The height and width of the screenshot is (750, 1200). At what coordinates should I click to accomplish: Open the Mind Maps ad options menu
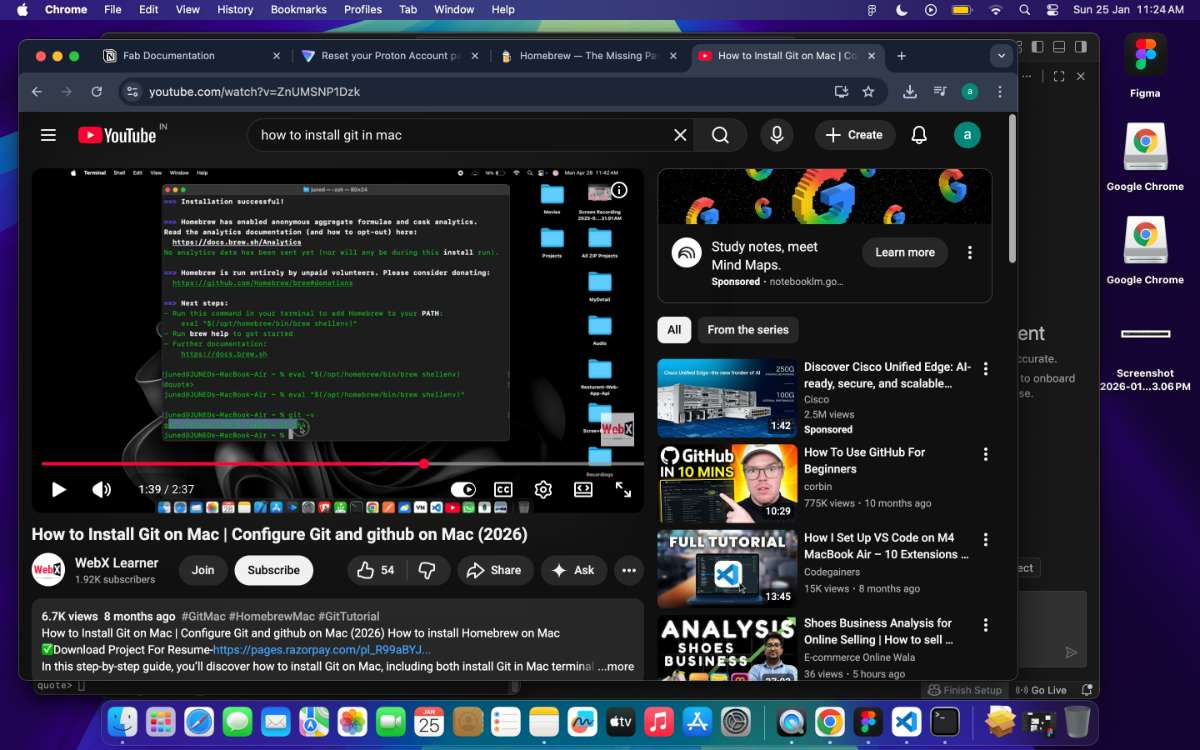[x=969, y=253]
